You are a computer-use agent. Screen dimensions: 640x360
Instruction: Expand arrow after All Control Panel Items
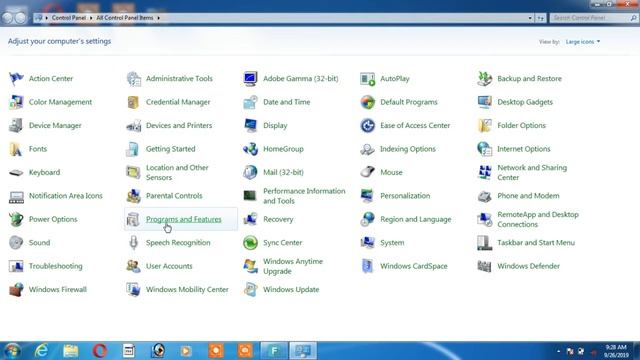click(x=158, y=18)
